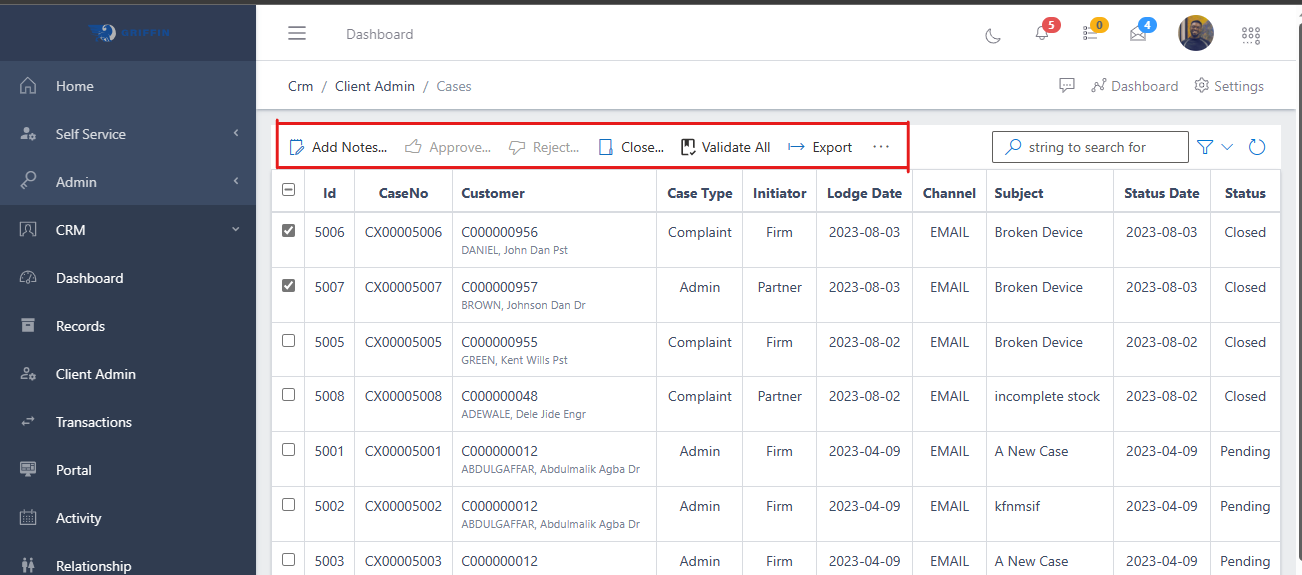
Task: Export the cases list
Action: 820,147
